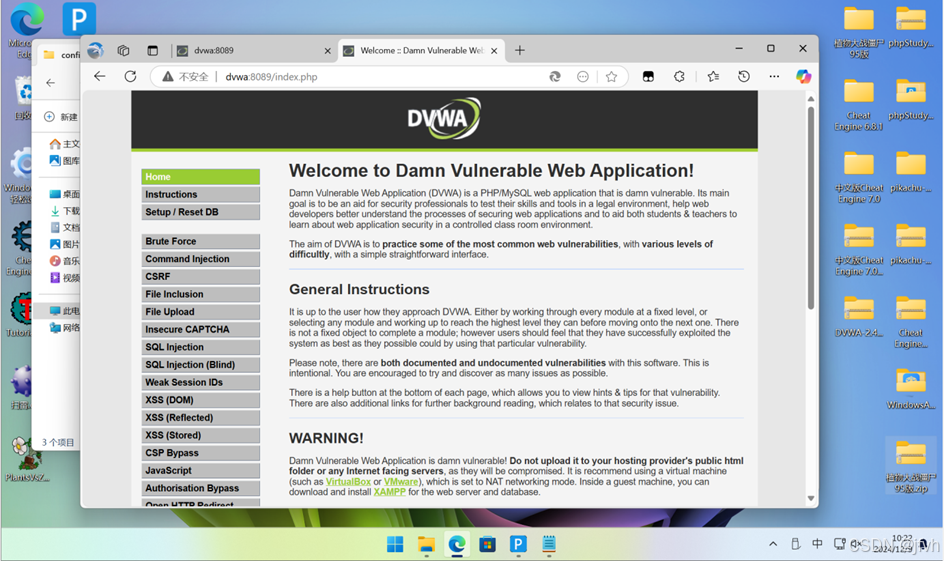This screenshot has height=561, width=944.
Task: Click the 中 input method indicator
Action: point(817,544)
